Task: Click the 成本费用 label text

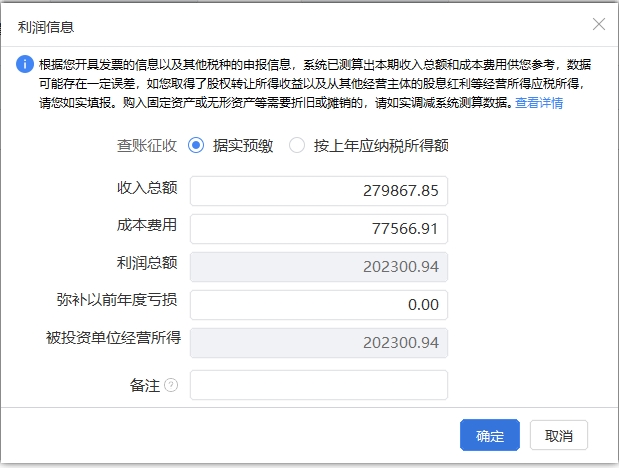Action: coord(147,225)
